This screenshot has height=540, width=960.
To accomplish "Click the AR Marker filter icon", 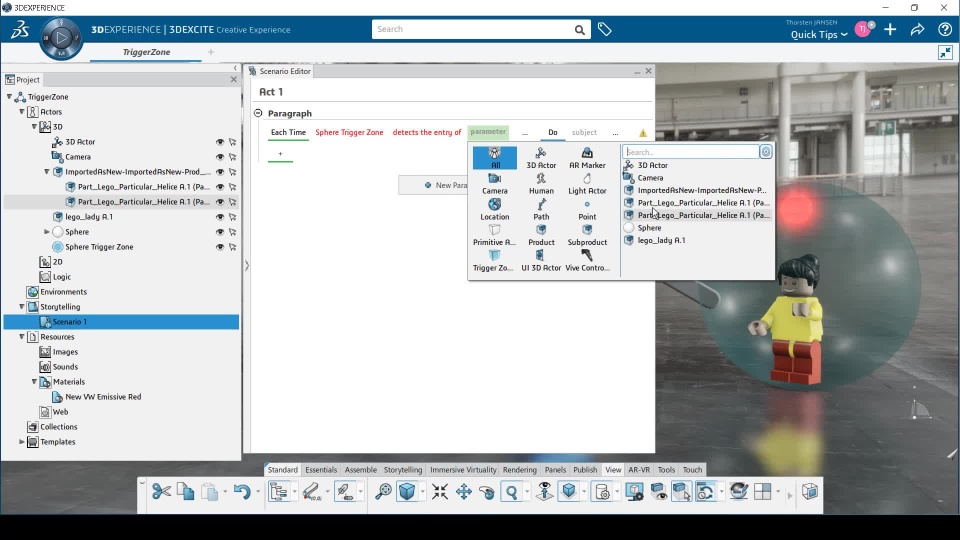I will (x=587, y=153).
